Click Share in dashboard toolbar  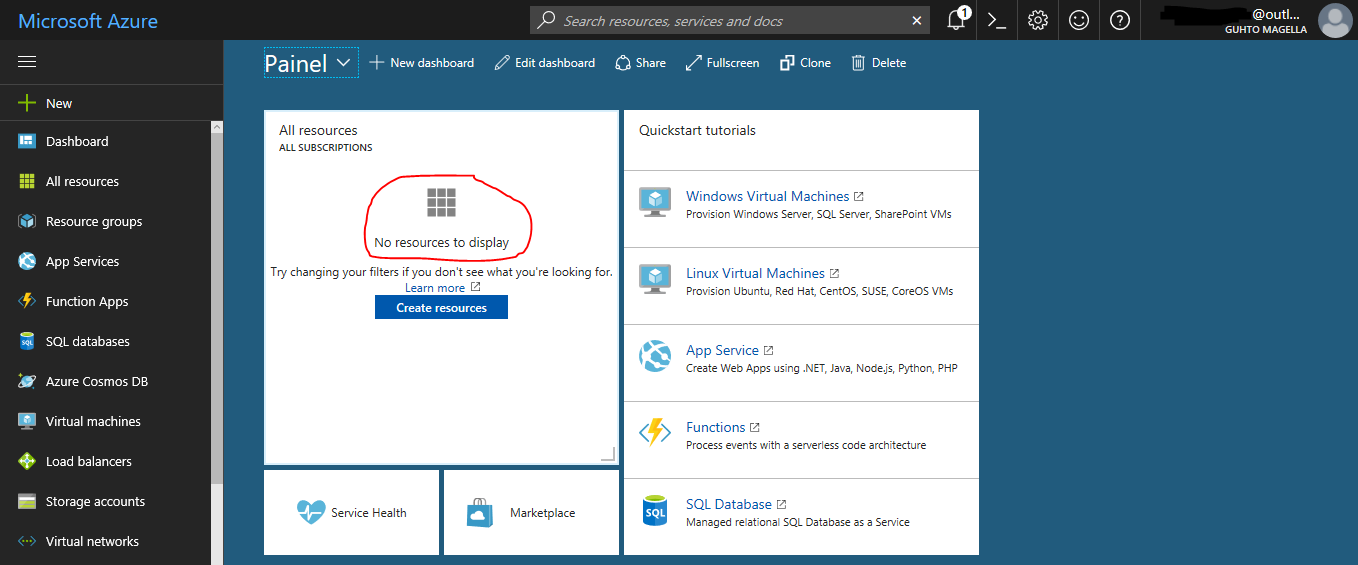coord(640,62)
